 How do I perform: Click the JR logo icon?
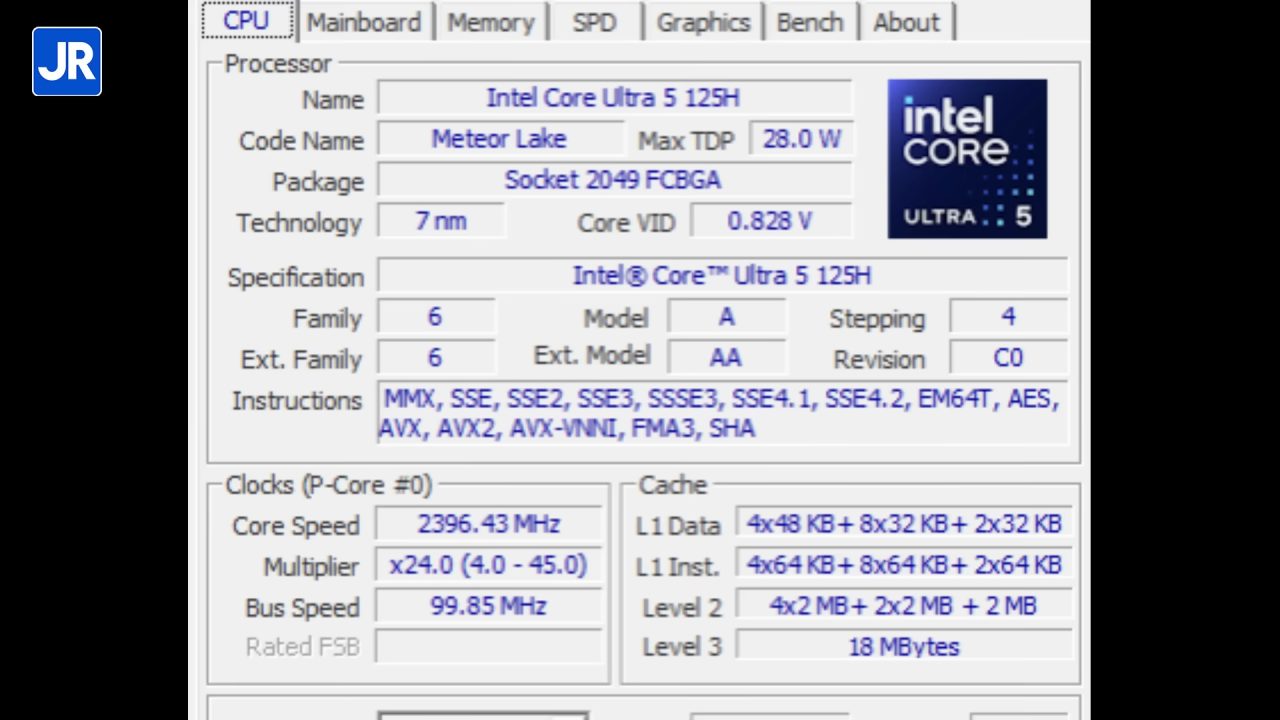(x=67, y=61)
